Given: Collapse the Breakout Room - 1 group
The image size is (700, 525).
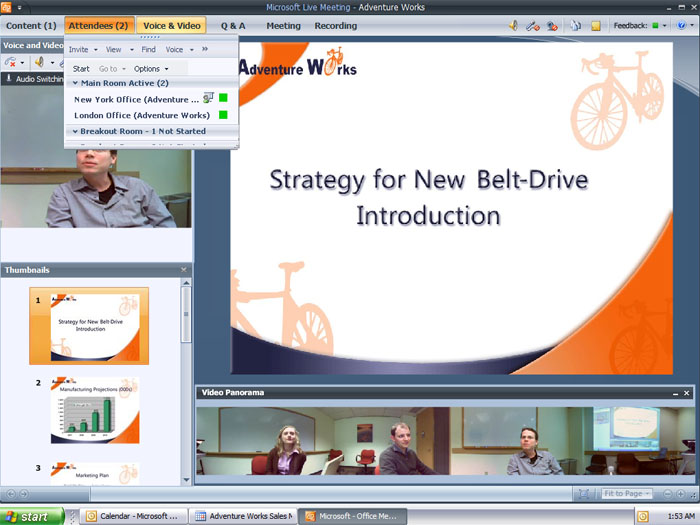Looking at the screenshot, I should (75, 131).
